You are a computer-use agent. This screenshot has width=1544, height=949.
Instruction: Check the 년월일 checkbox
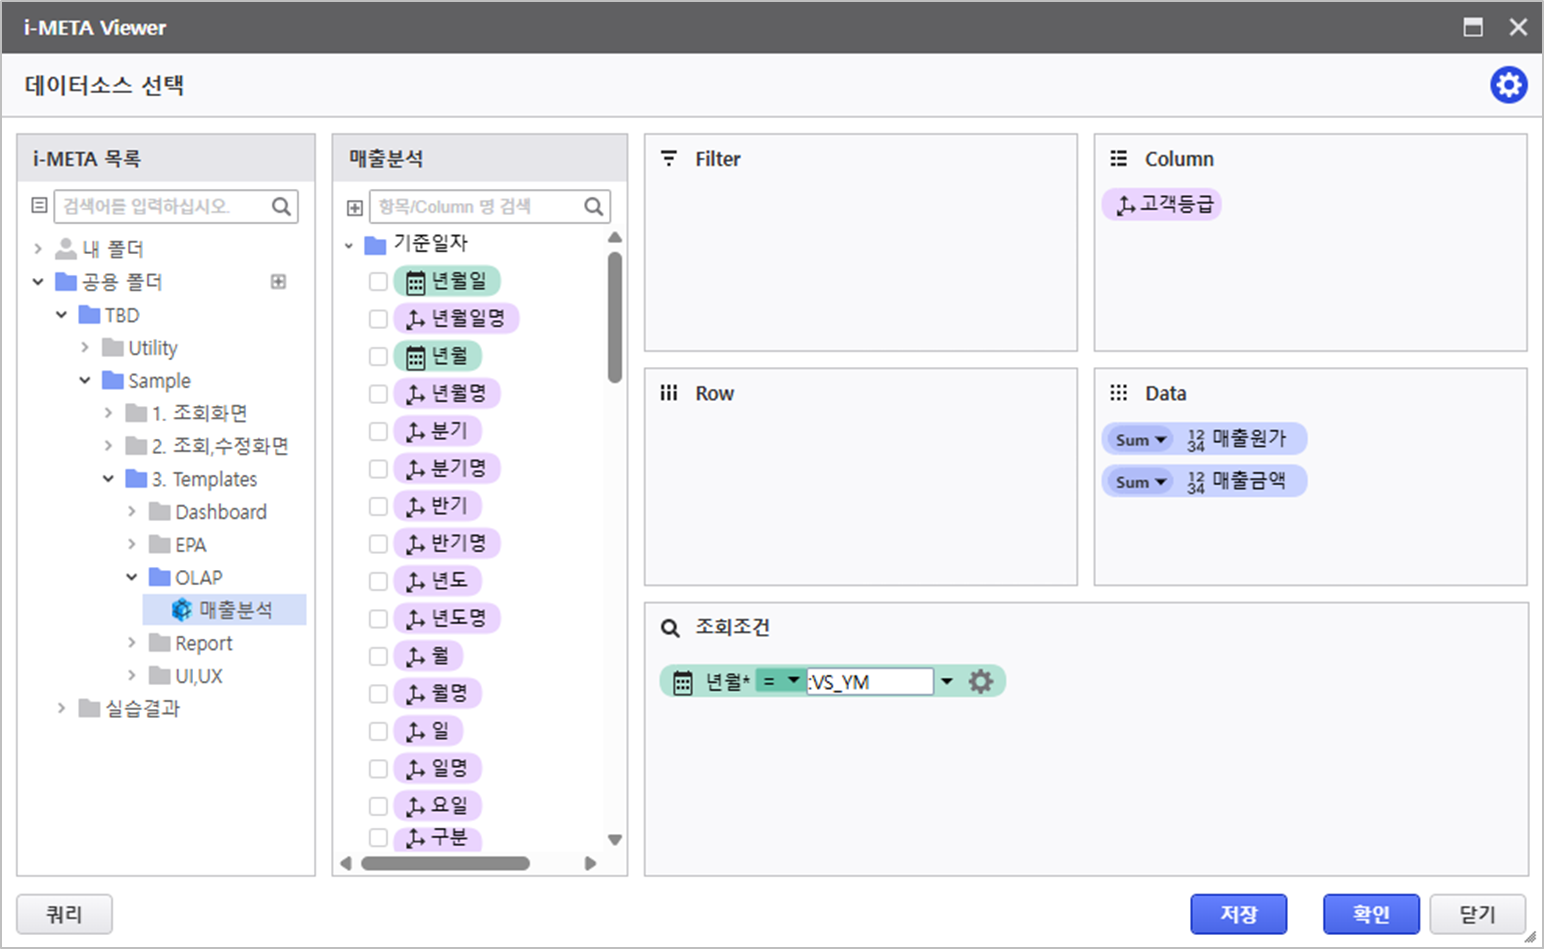[378, 281]
